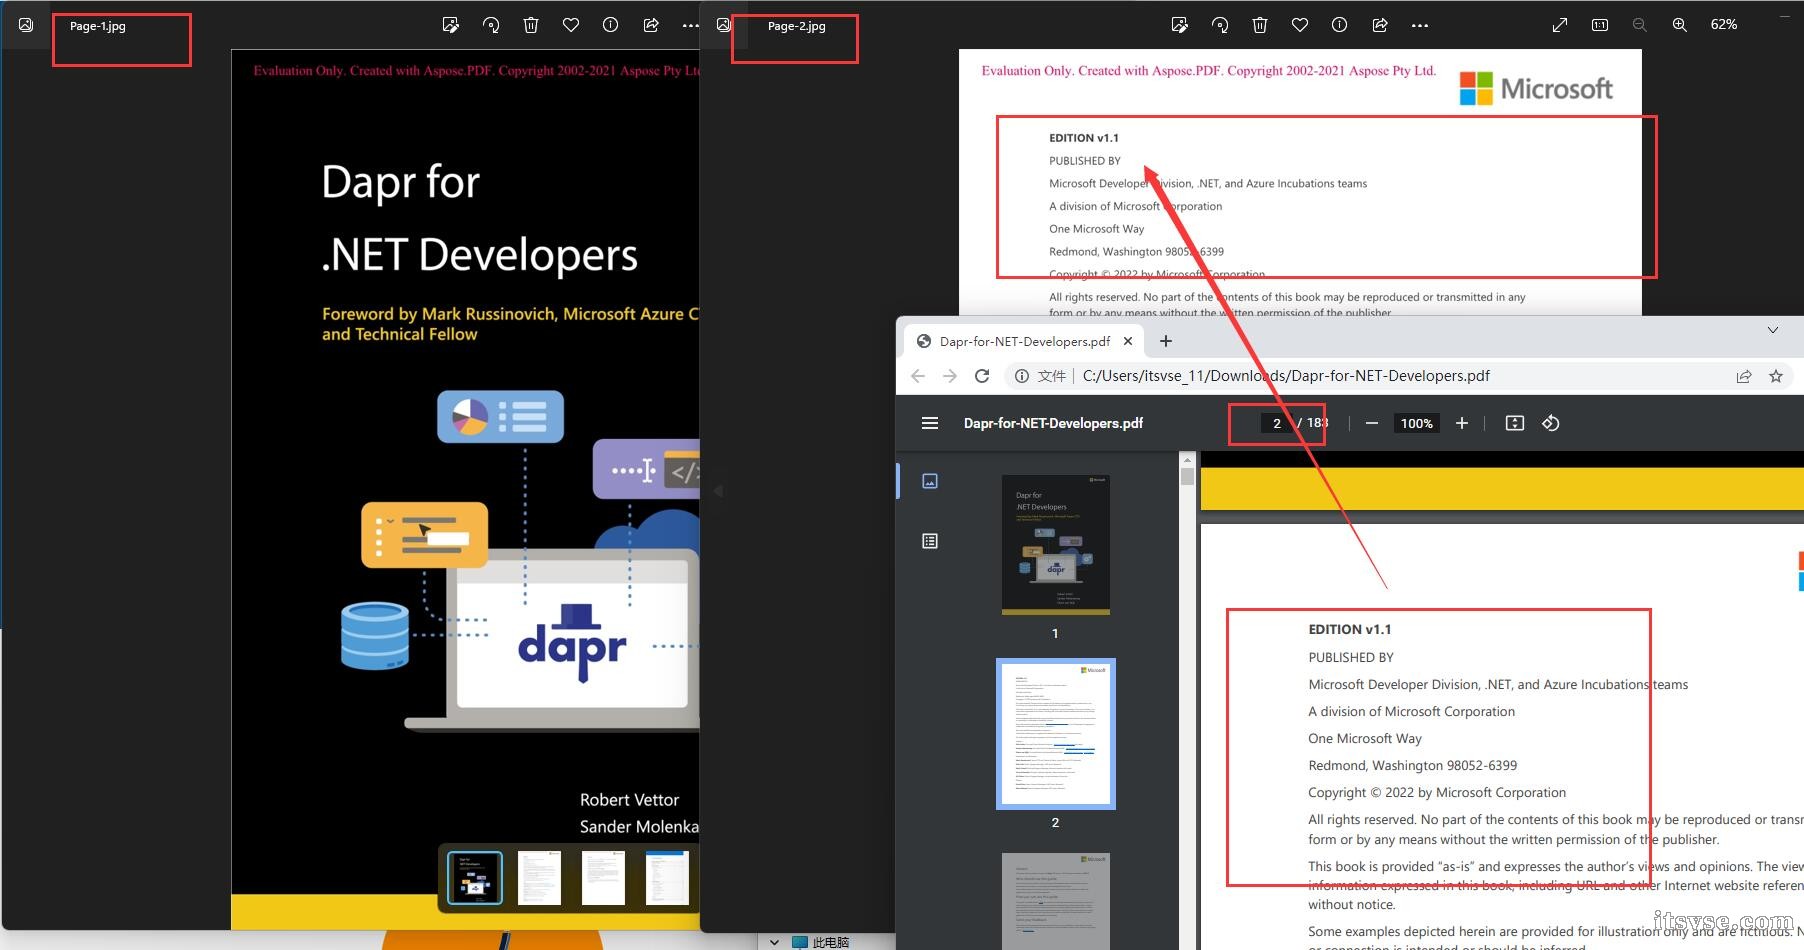This screenshot has width=1804, height=950.
Task: Go to previous image arrow in Page-2.jpg window
Action: click(x=718, y=491)
